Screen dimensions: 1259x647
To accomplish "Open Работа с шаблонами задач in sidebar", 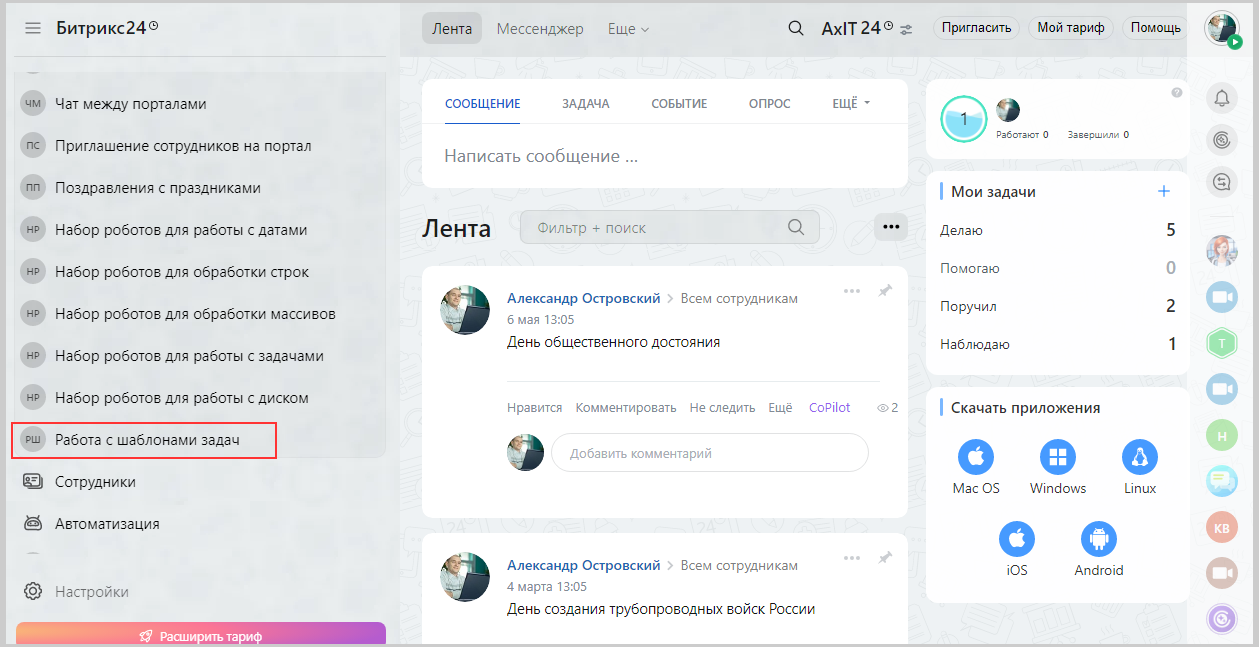I will (x=147, y=440).
